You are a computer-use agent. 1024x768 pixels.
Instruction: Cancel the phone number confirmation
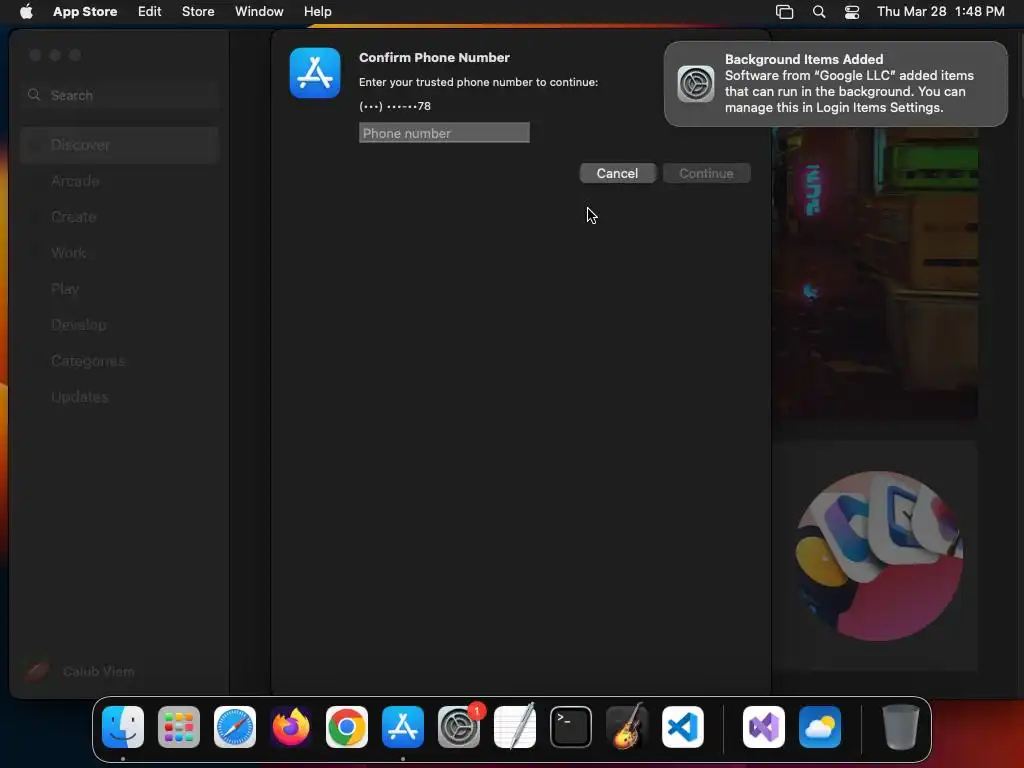(617, 173)
